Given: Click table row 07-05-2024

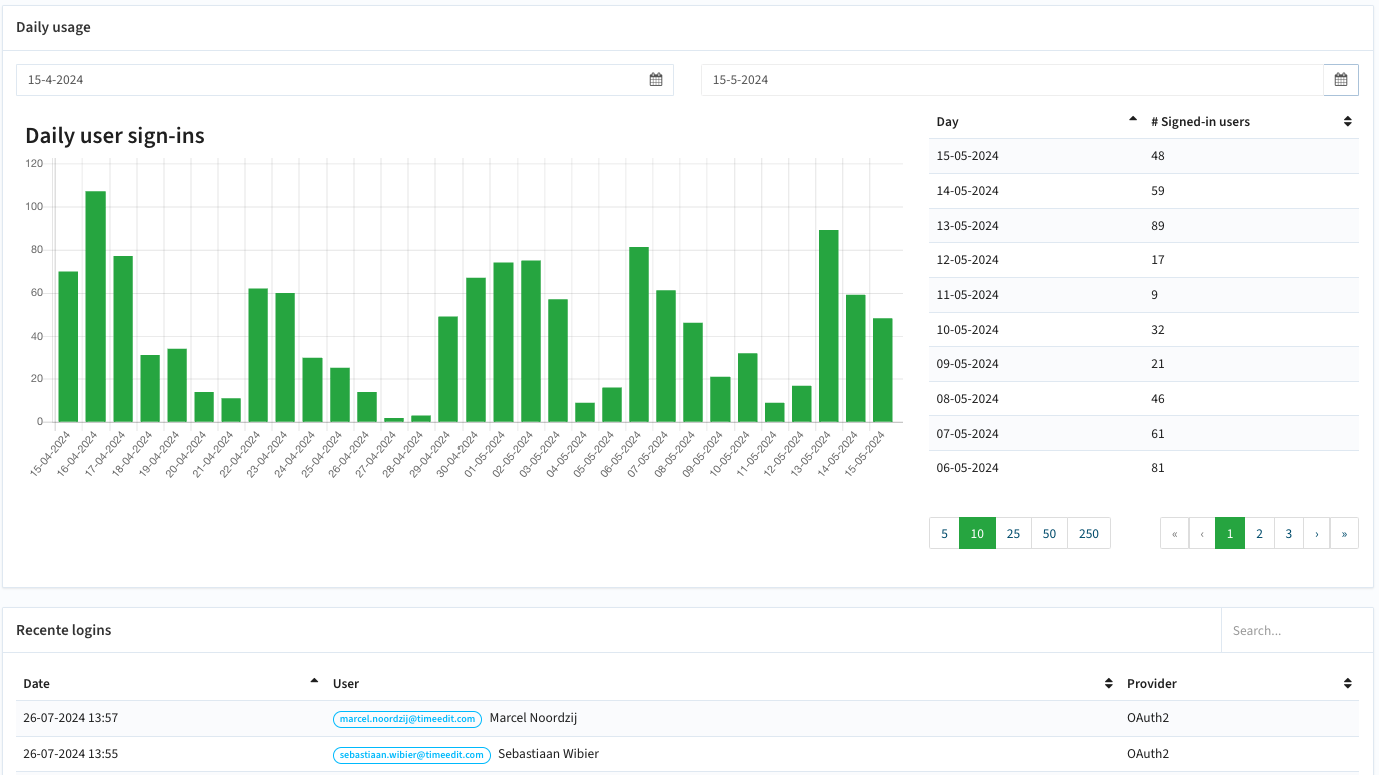Looking at the screenshot, I should 1144,433.
